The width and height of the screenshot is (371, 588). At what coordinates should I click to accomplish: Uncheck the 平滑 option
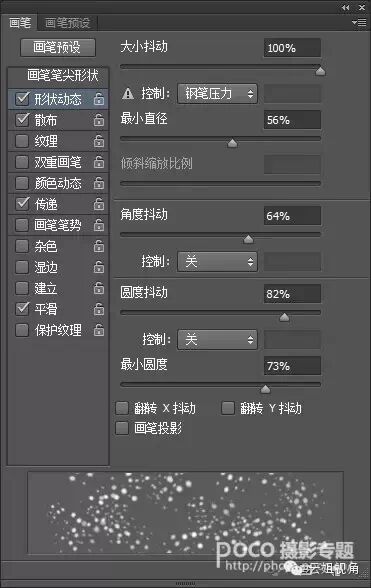pos(22,309)
